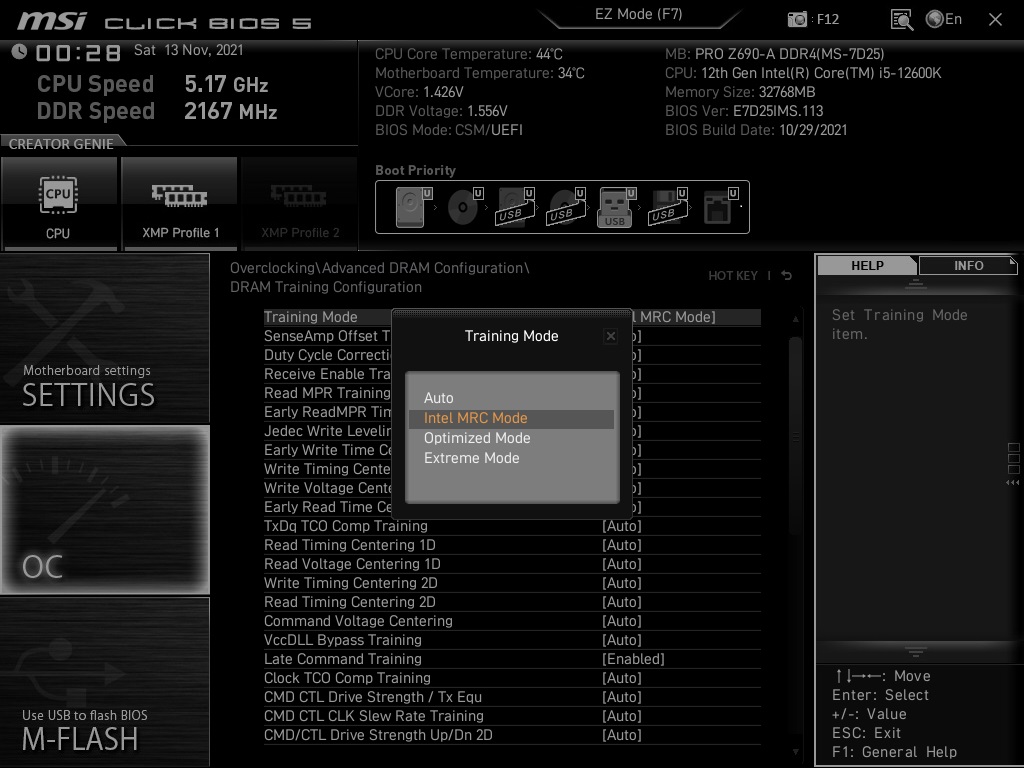
Task: Open Read Timing Centering 2D value
Action: point(622,602)
